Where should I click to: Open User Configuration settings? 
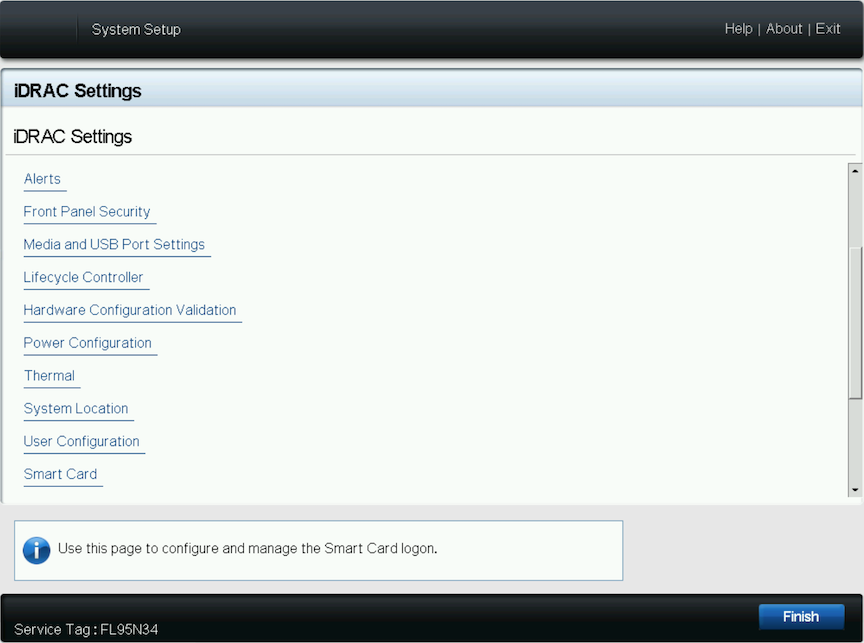(83, 441)
